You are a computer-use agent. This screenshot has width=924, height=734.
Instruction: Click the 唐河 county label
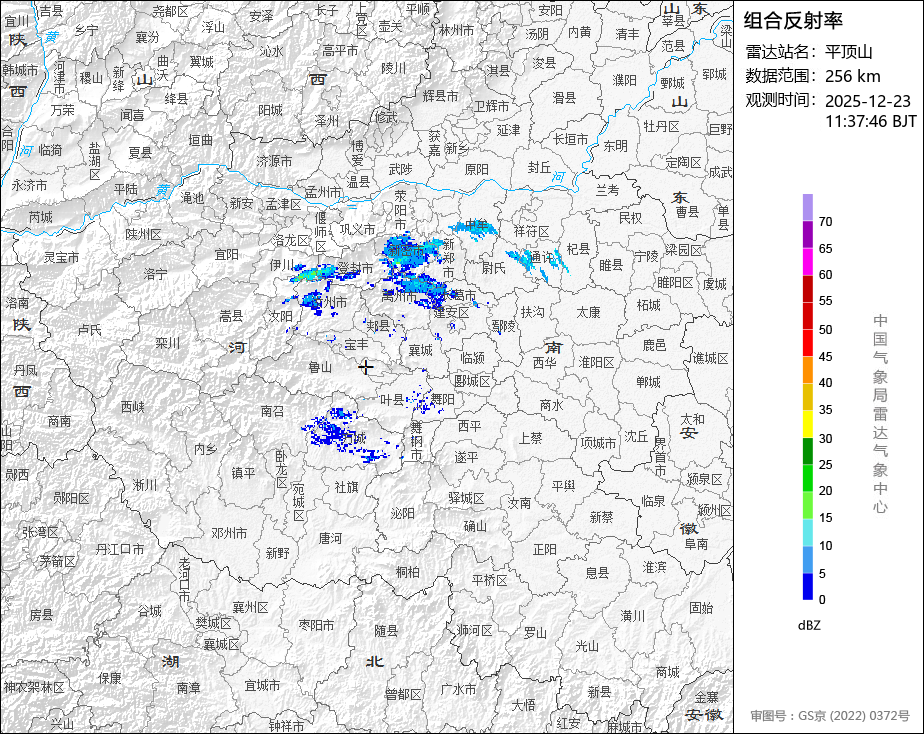[x=330, y=538]
